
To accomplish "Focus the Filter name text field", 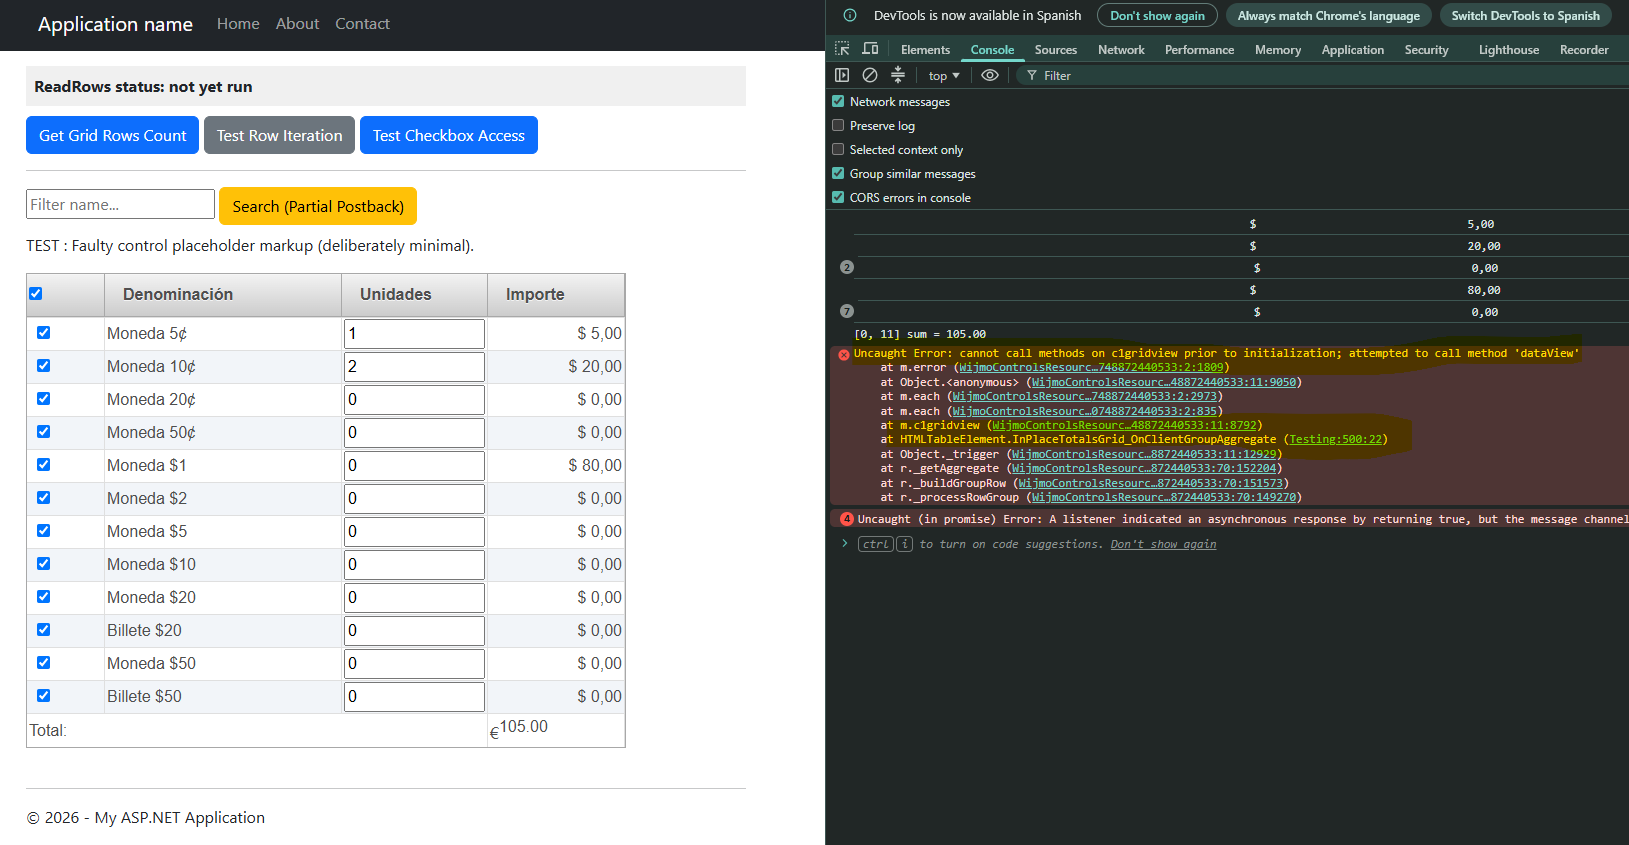I will 120,204.
